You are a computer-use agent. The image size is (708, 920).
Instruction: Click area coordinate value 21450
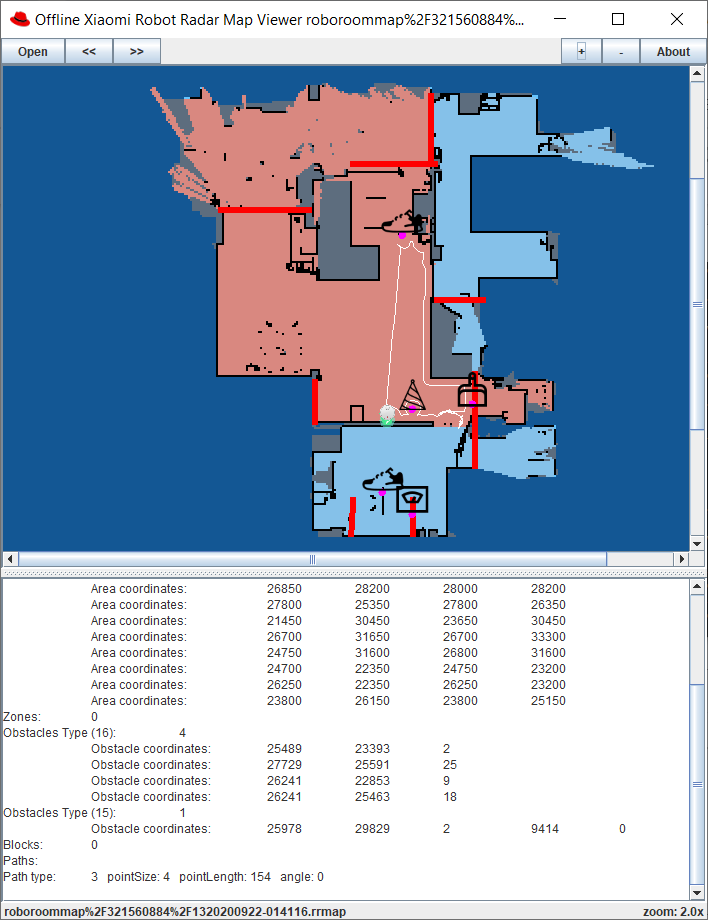coord(284,621)
